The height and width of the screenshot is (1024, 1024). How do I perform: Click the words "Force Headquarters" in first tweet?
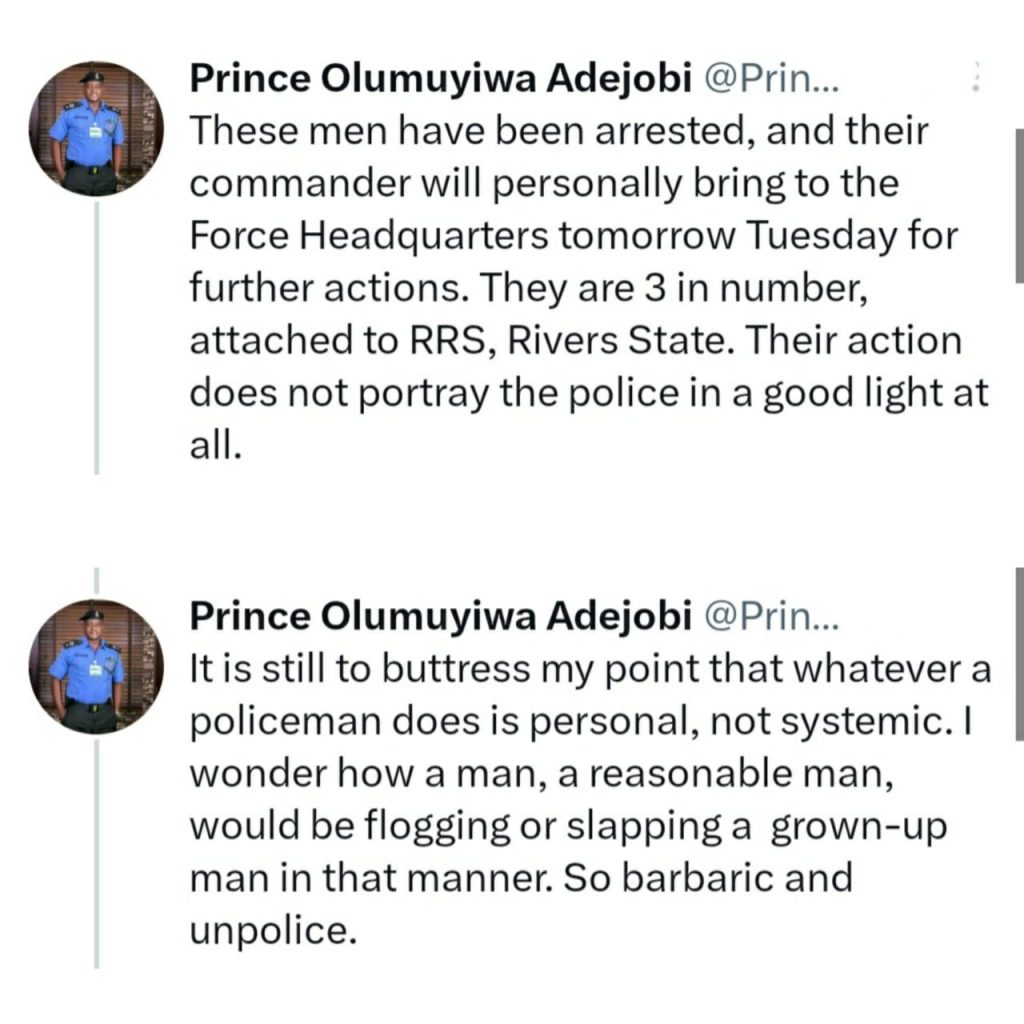[x=369, y=235]
